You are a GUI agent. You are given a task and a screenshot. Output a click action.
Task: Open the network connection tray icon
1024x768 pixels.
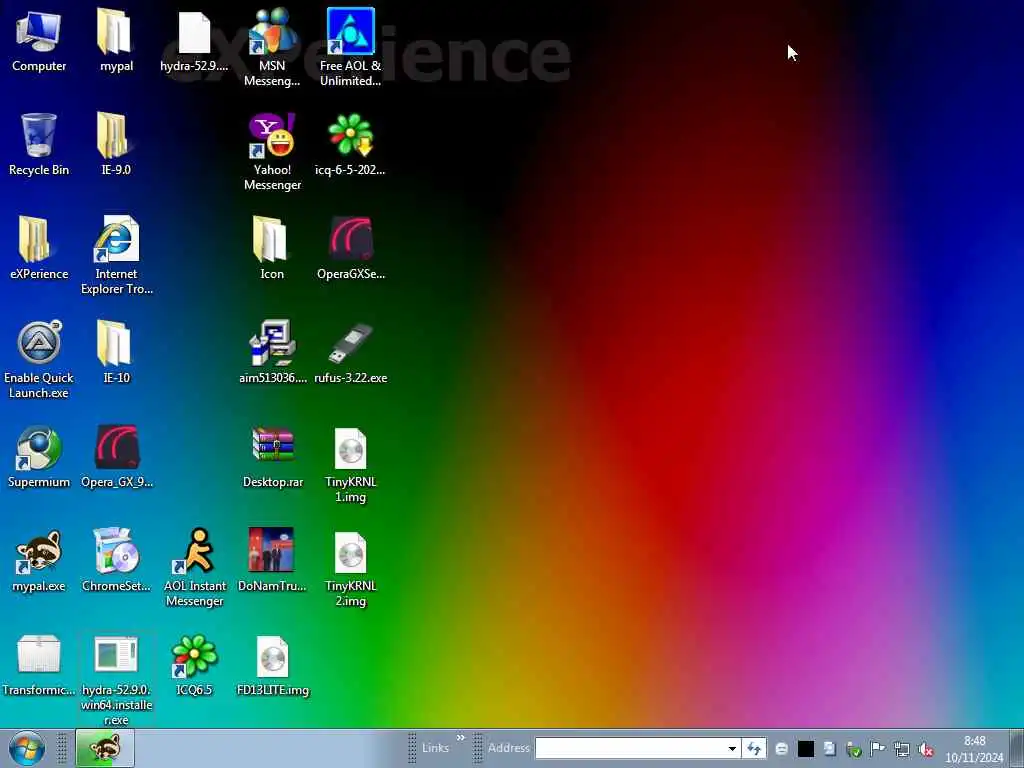[x=902, y=750]
